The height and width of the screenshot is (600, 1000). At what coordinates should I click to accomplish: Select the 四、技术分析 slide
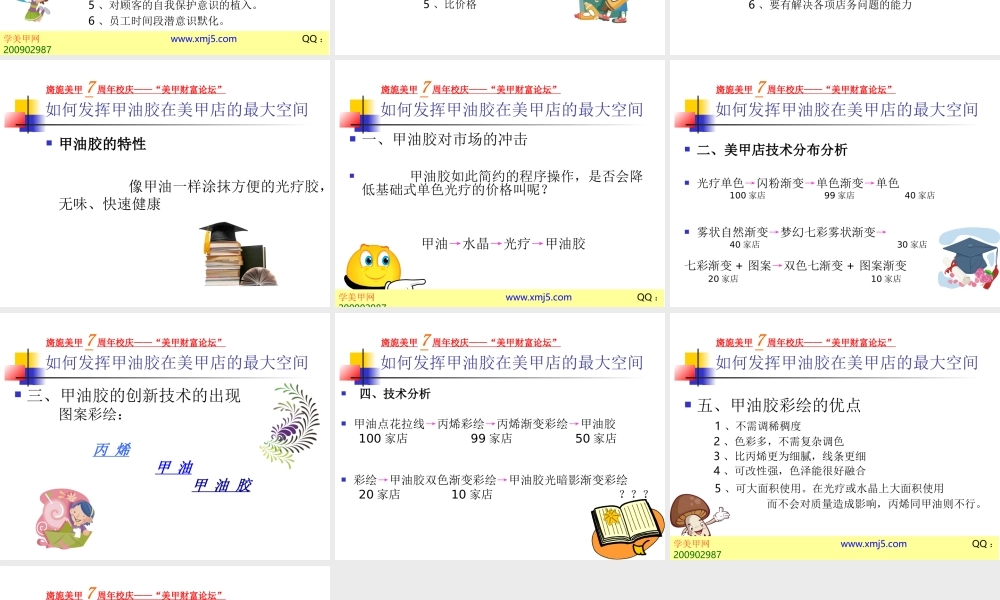500,435
